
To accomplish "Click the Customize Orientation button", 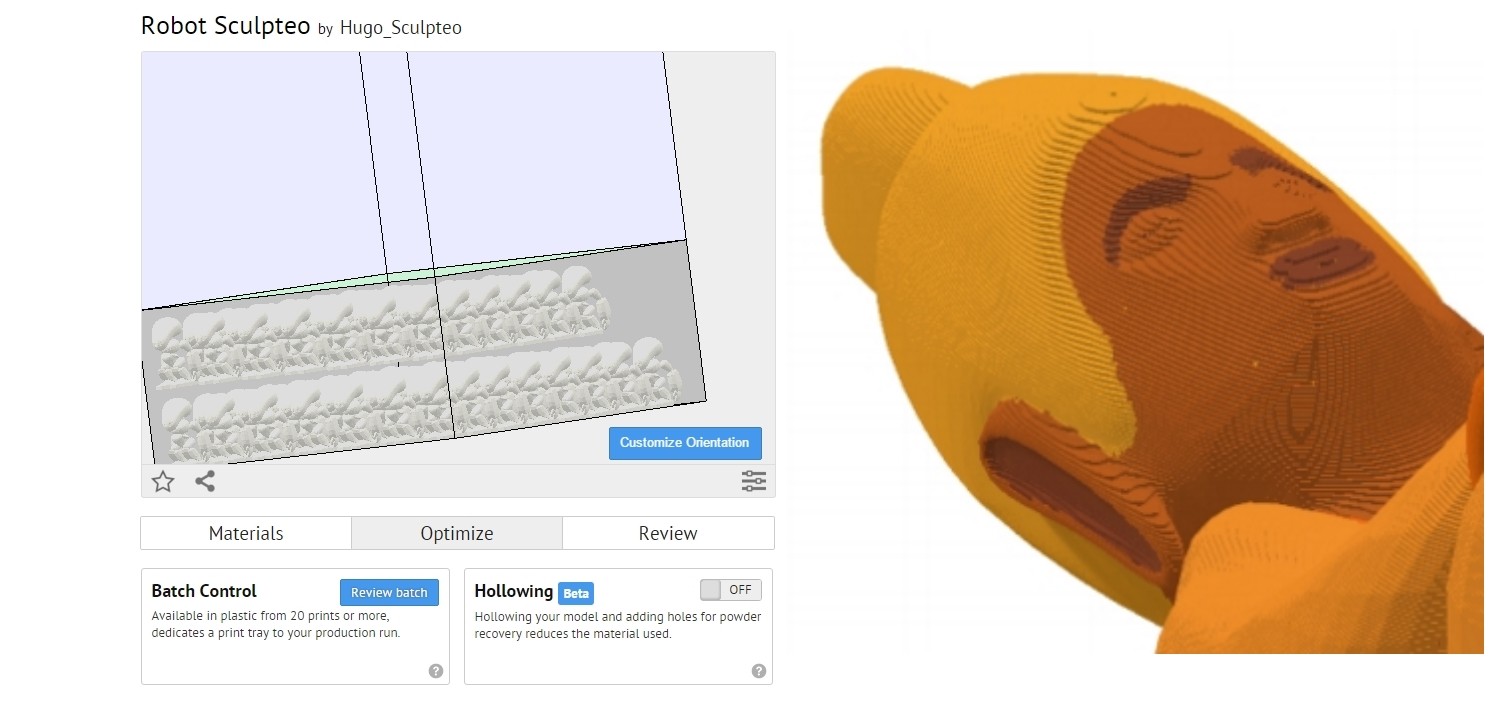I will (684, 443).
